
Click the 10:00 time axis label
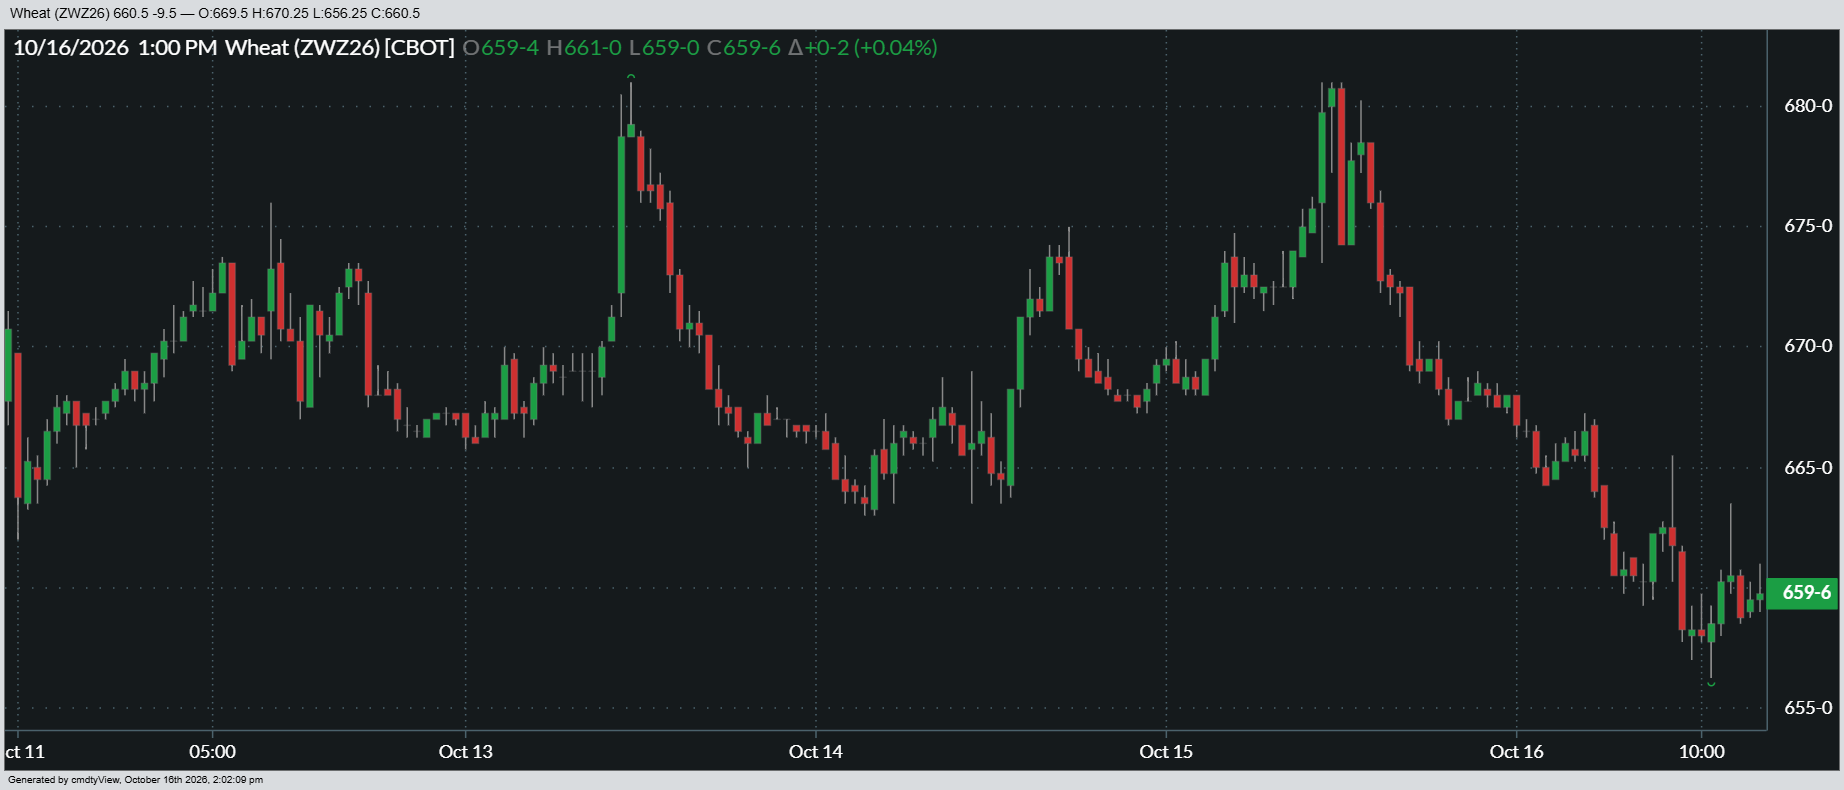tap(1702, 752)
